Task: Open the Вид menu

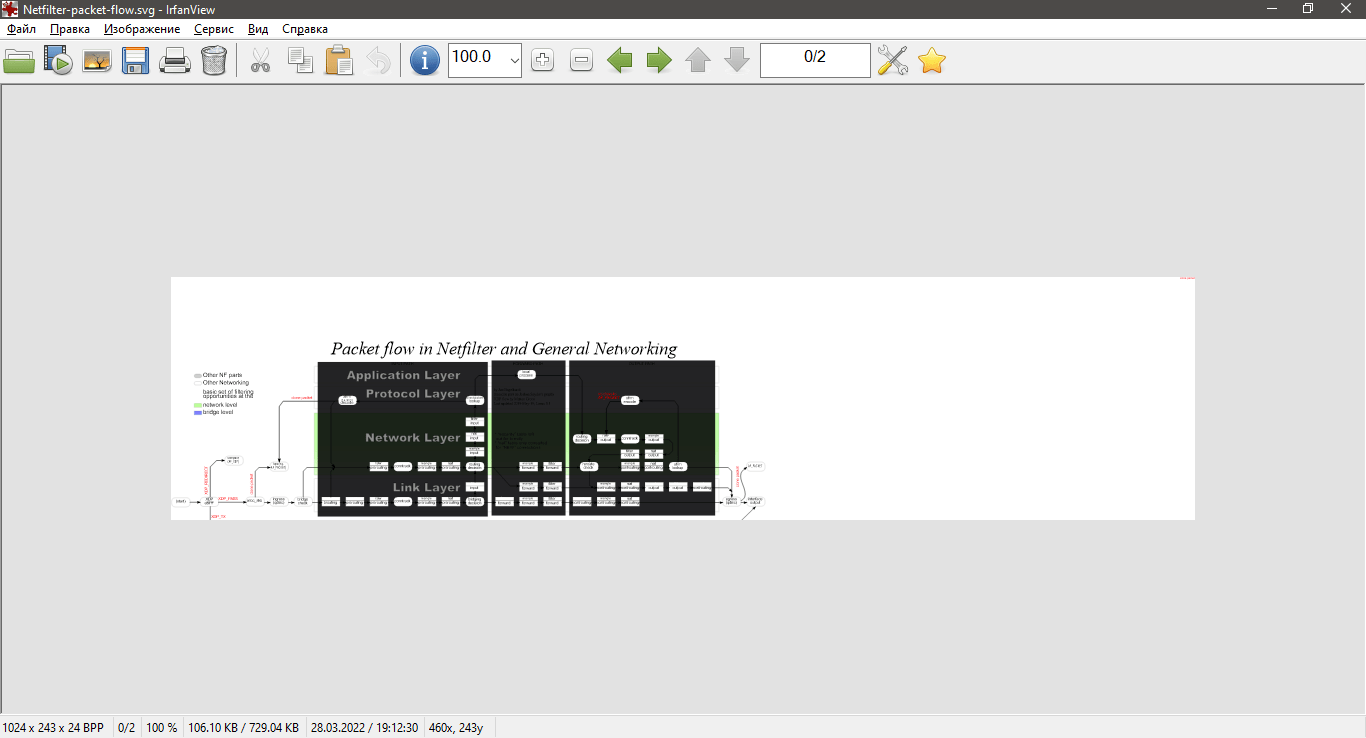Action: pos(258,29)
